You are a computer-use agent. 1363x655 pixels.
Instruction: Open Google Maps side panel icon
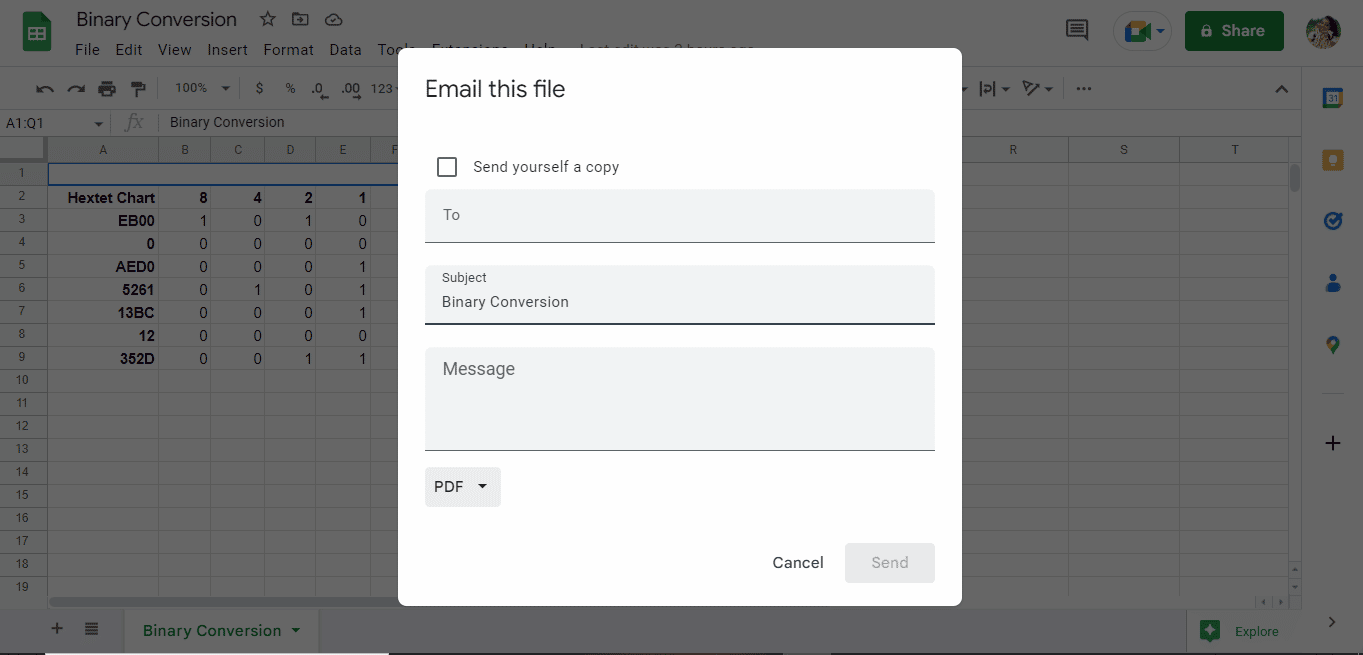click(x=1332, y=345)
